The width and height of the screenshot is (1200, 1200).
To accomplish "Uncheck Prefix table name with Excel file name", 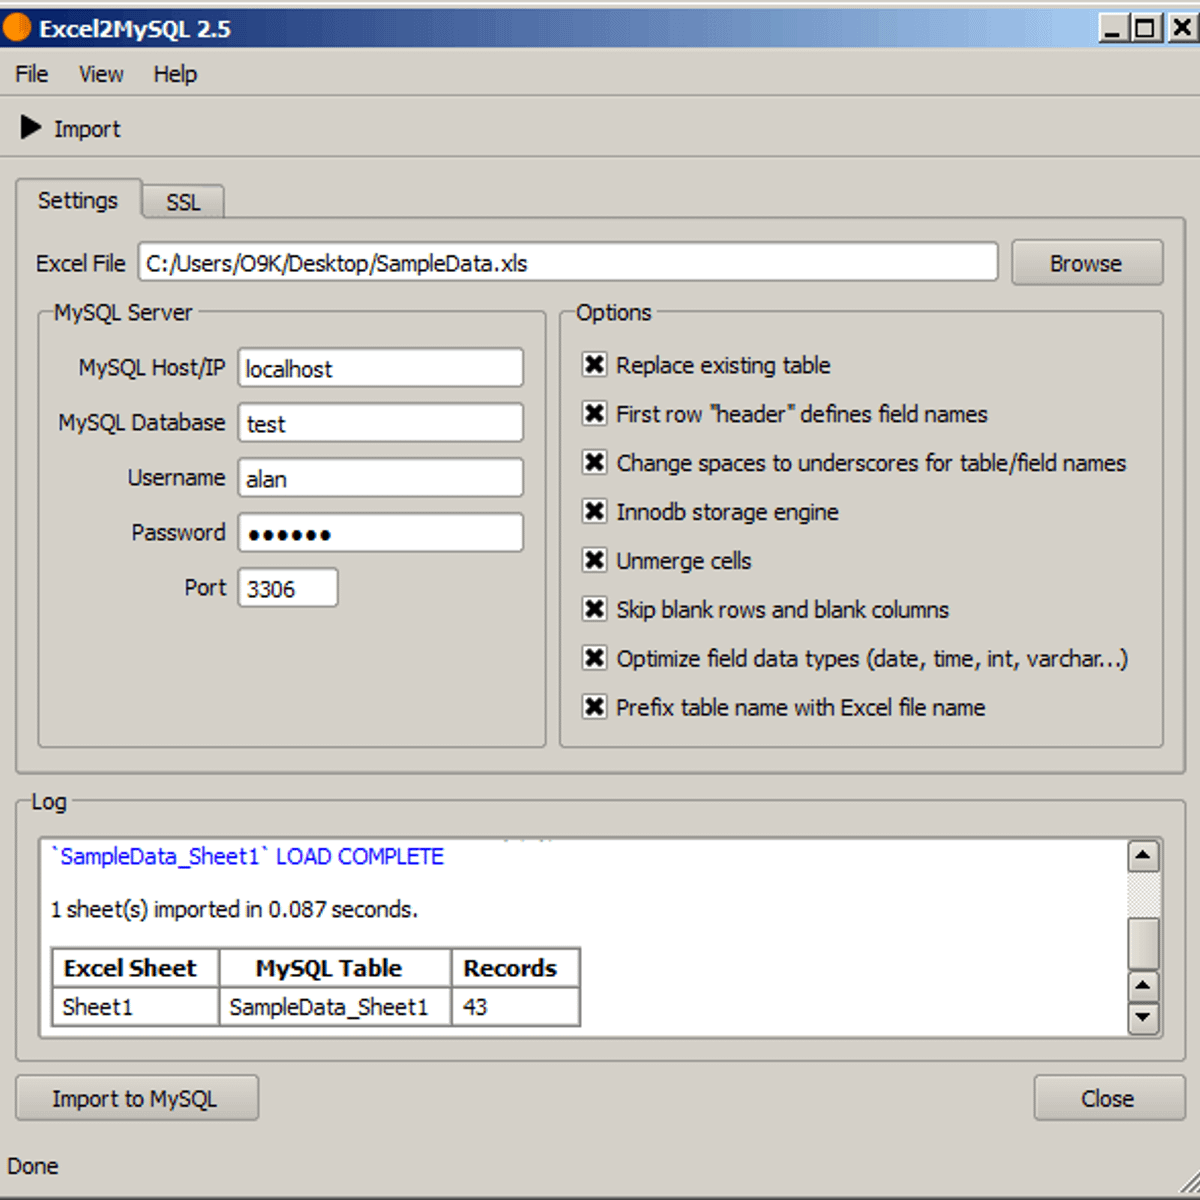I will (594, 708).
